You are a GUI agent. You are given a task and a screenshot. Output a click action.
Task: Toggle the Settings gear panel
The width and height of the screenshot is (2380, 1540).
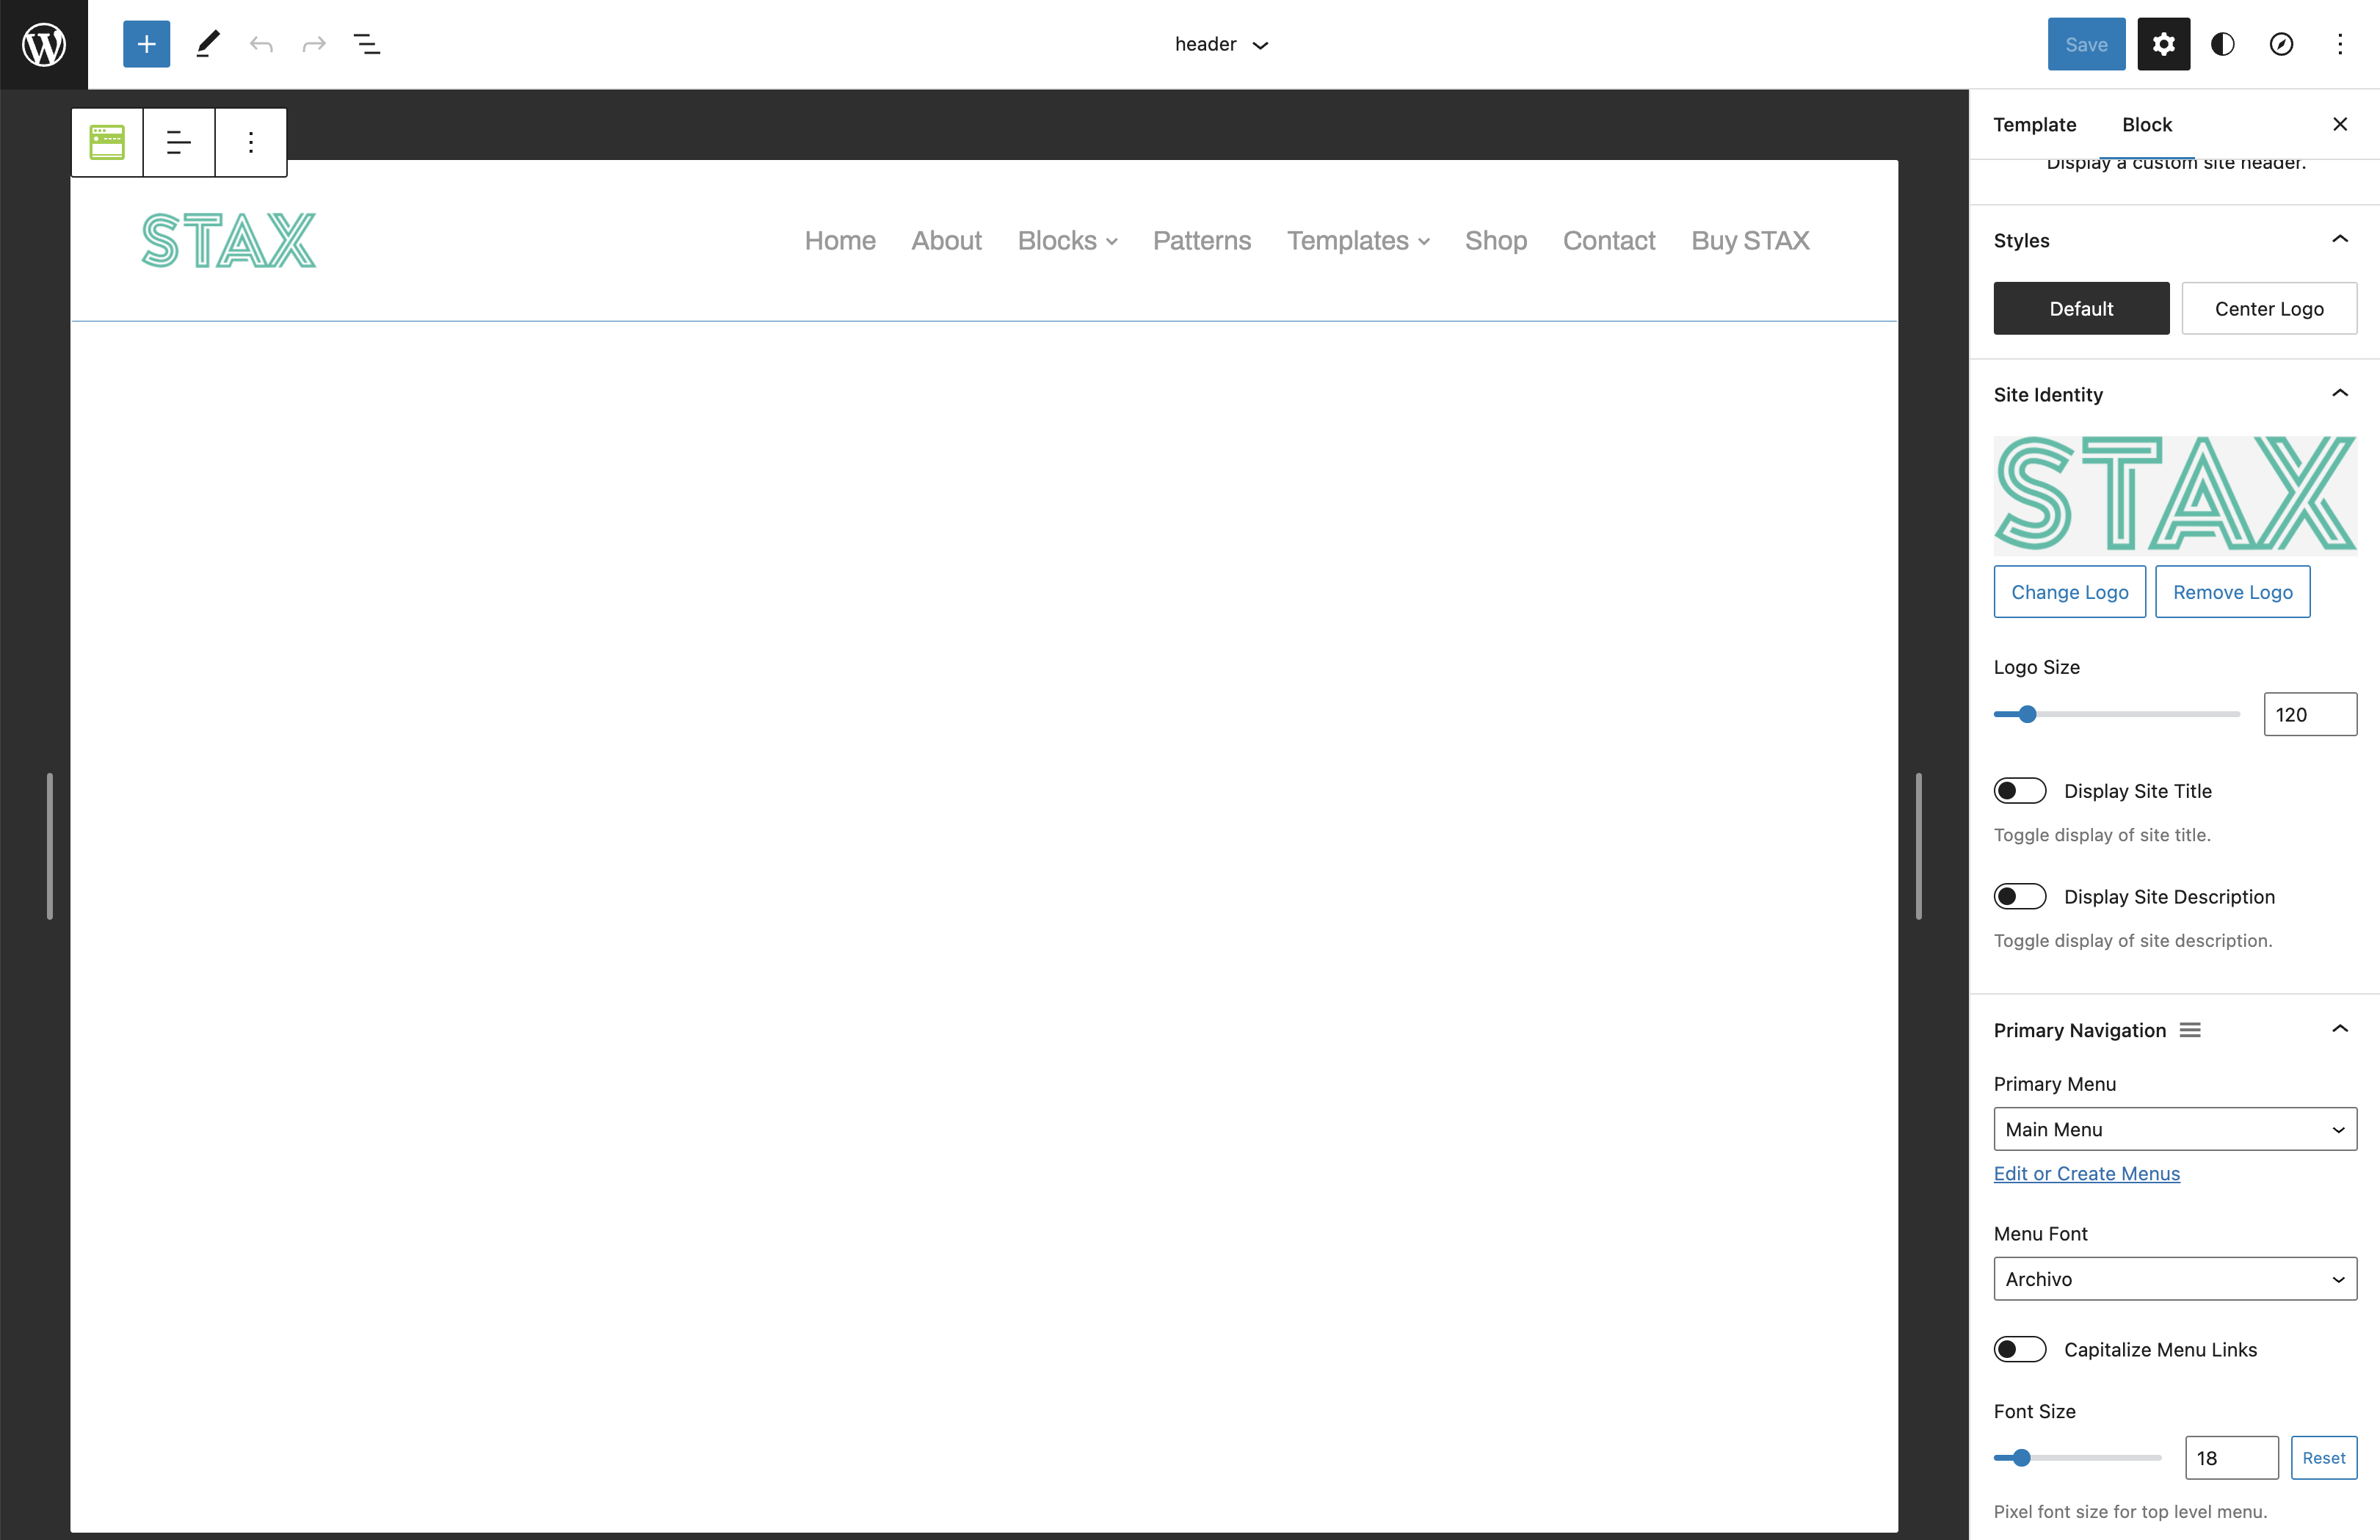(x=2163, y=44)
